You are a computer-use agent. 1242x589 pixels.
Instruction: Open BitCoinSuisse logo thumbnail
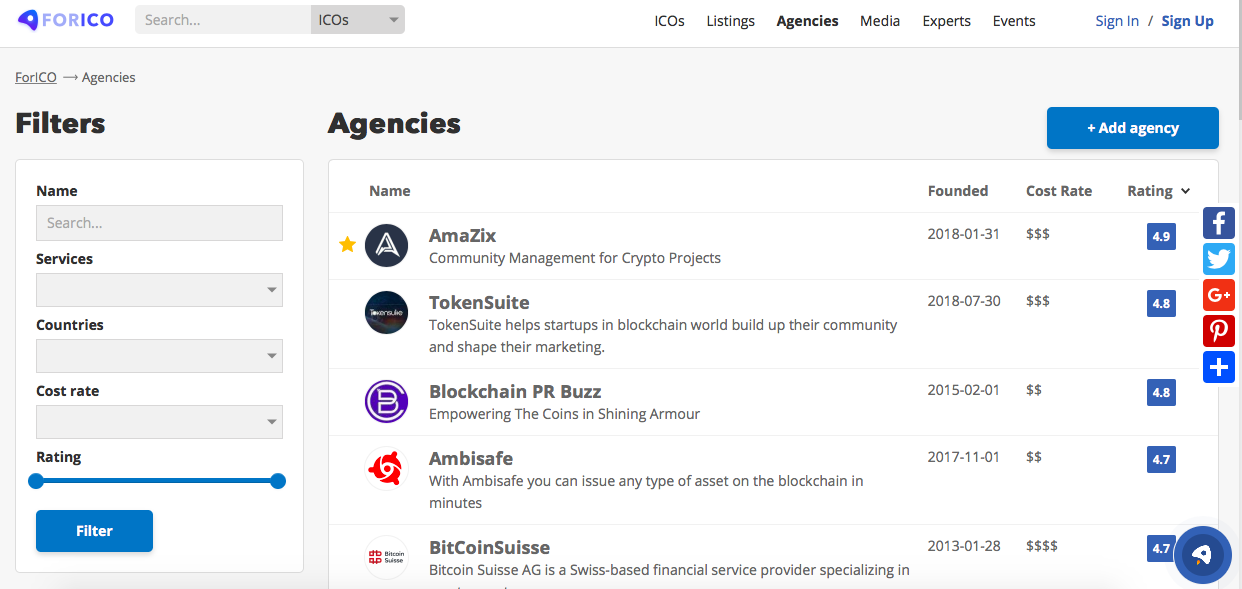(x=386, y=557)
